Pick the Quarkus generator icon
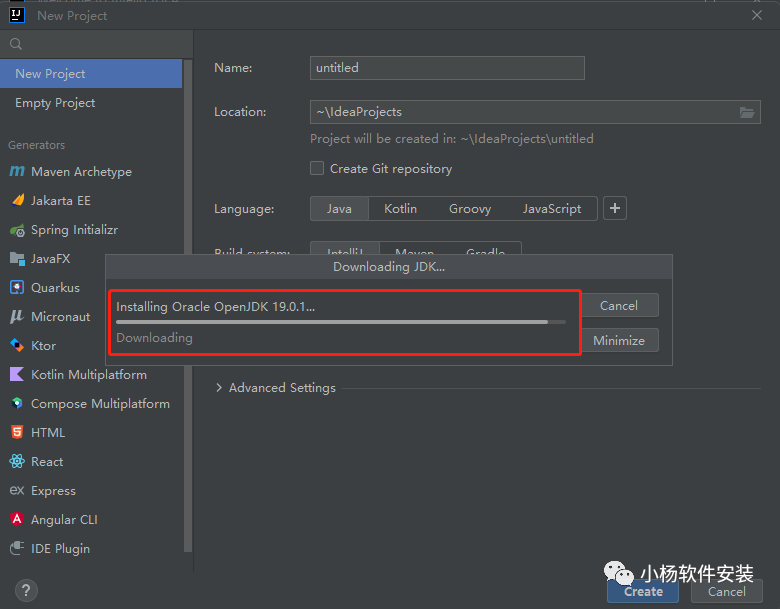Image resolution: width=780 pixels, height=609 pixels. pos(17,288)
